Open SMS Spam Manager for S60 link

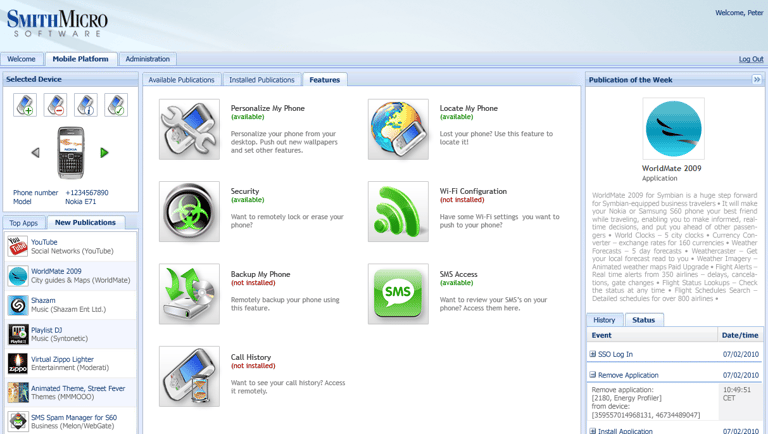(74, 417)
